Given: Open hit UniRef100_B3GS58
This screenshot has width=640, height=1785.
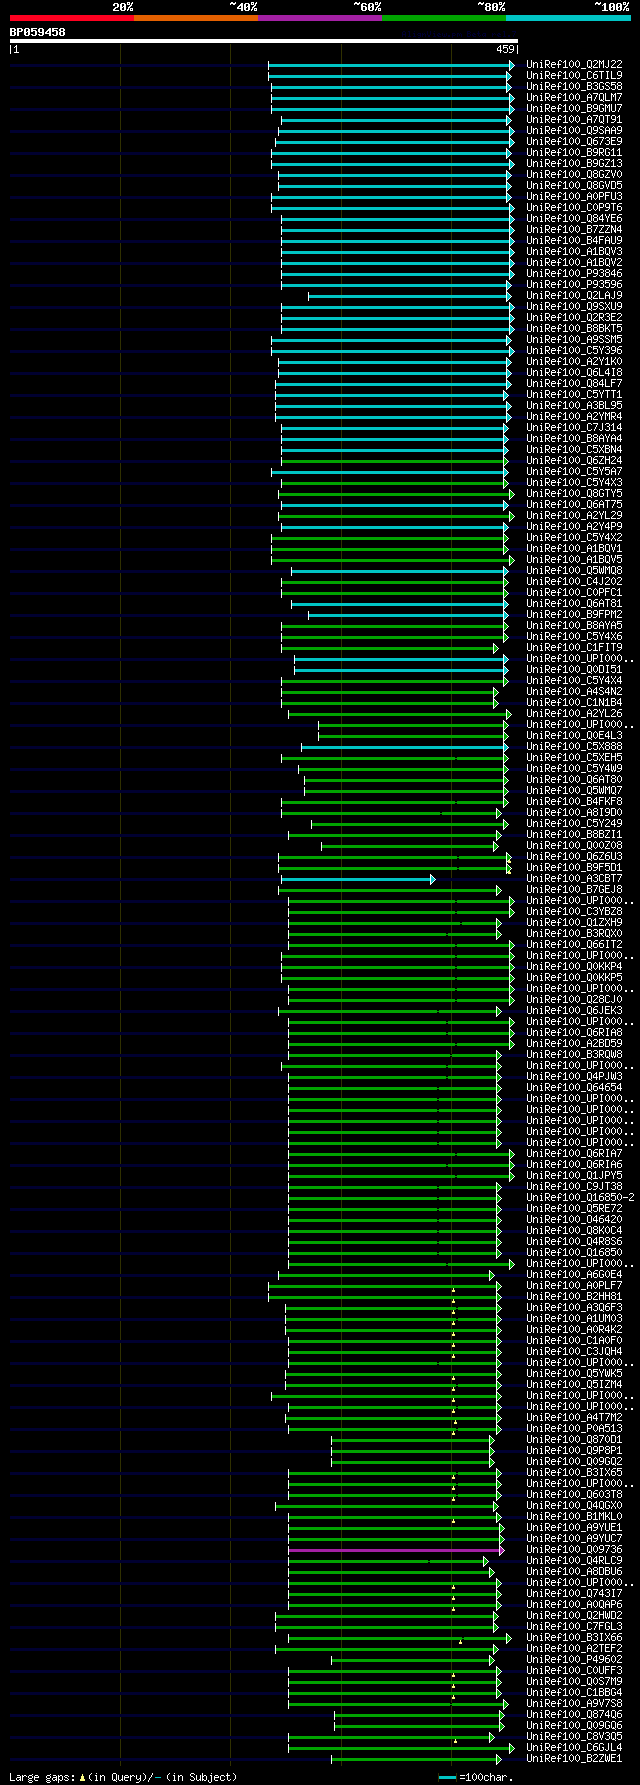Looking at the screenshot, I should (575, 86).
